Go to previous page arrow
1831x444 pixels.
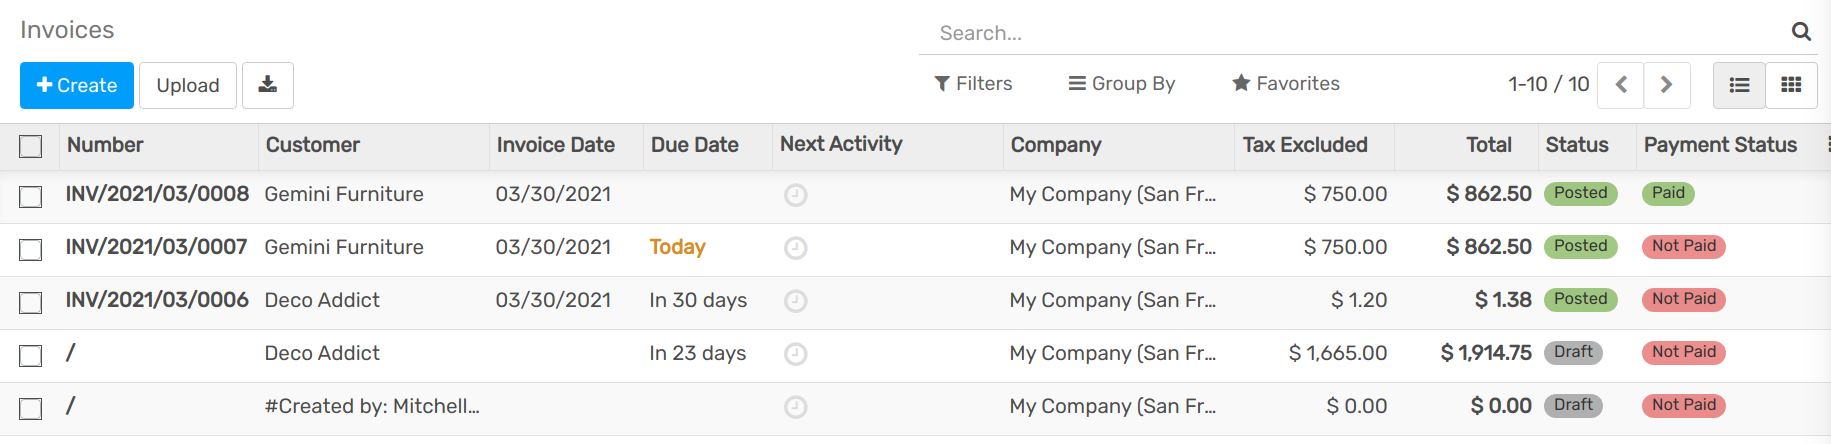coord(1621,85)
